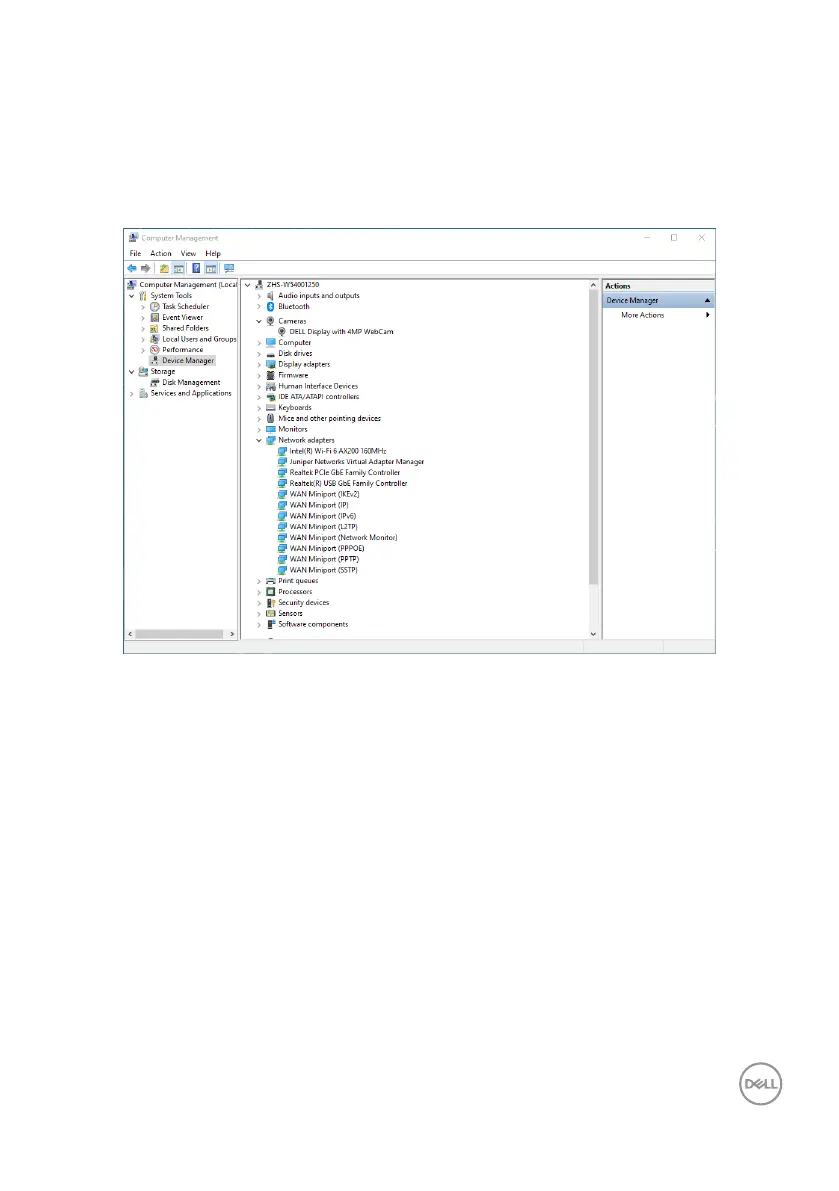Click the Processors category icon
Image resolution: width=839 pixels, height=1191 pixels.
(x=270, y=592)
